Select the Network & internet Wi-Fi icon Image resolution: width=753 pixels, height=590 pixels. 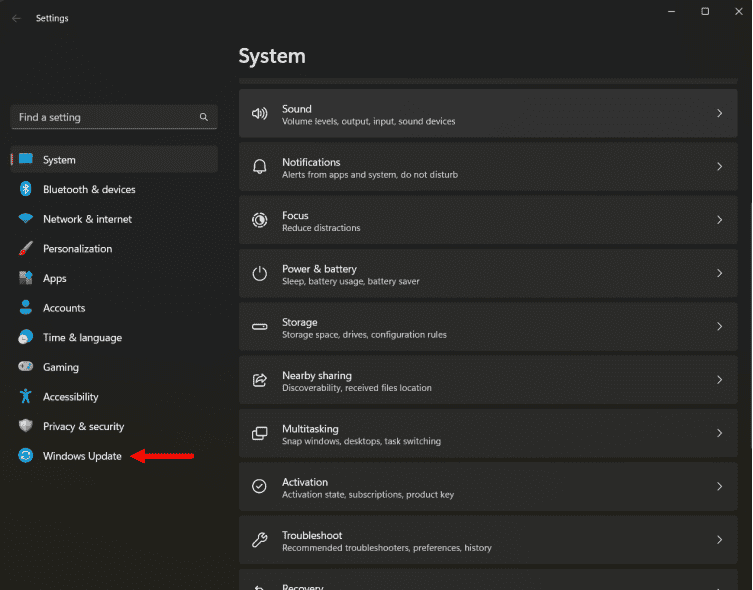[26, 219]
